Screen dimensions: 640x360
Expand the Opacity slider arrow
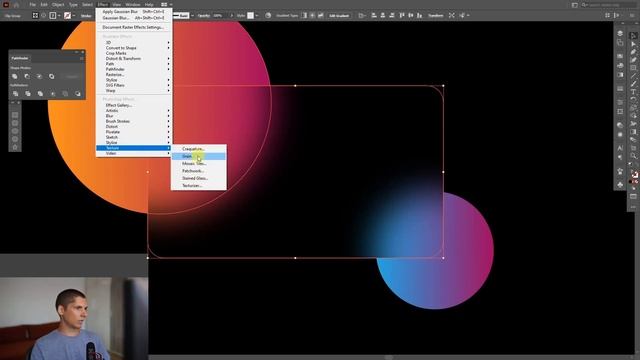click(x=231, y=16)
